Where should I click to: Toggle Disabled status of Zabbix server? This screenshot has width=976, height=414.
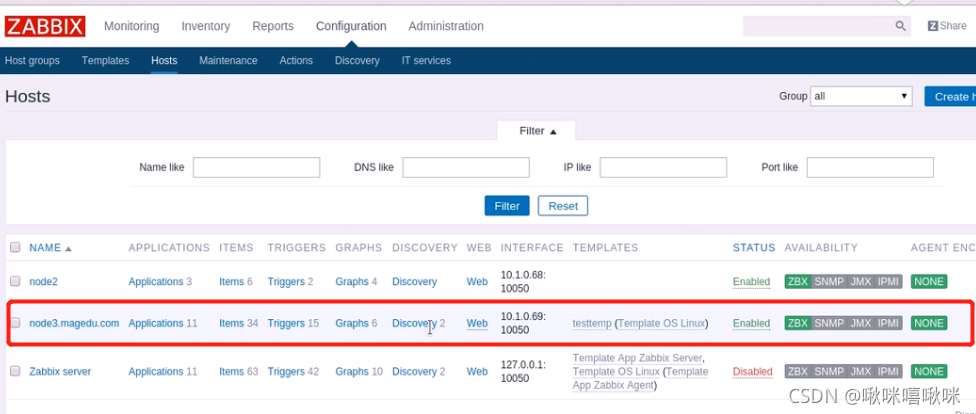coord(753,372)
